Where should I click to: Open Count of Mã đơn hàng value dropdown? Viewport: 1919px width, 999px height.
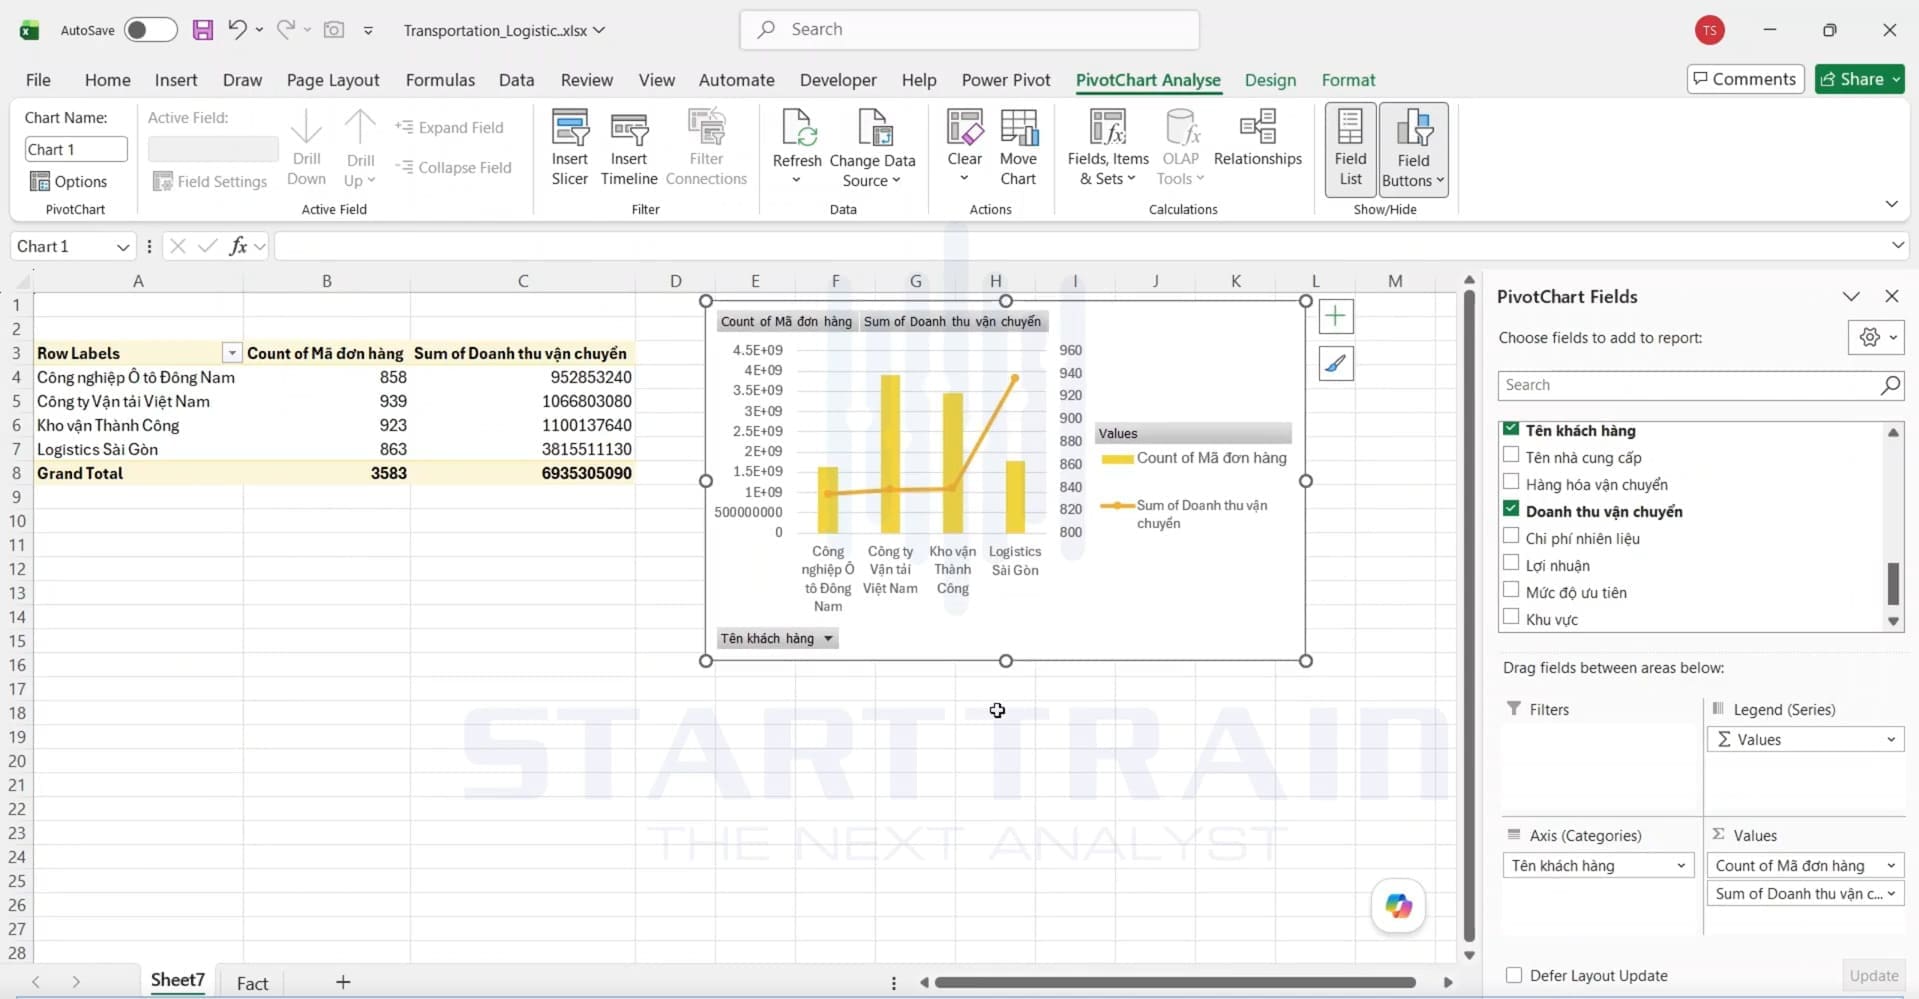click(1891, 866)
